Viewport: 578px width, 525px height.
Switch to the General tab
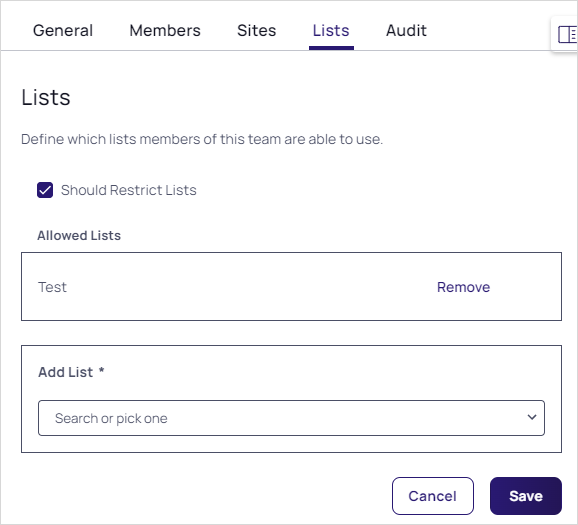[x=63, y=31]
